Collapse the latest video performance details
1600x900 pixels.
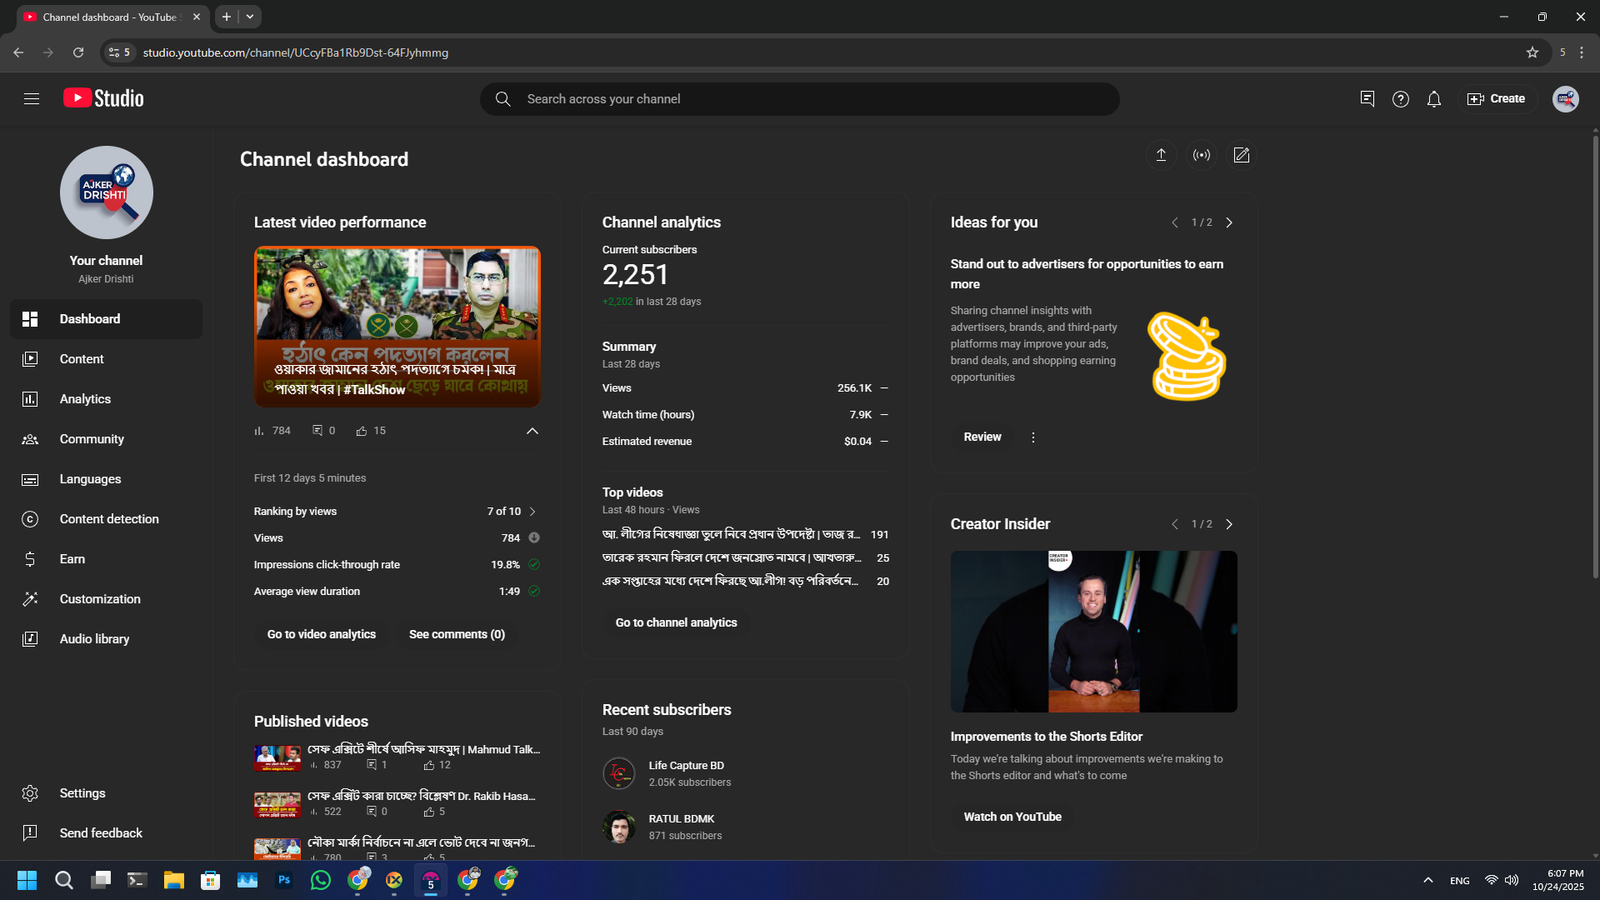[532, 431]
